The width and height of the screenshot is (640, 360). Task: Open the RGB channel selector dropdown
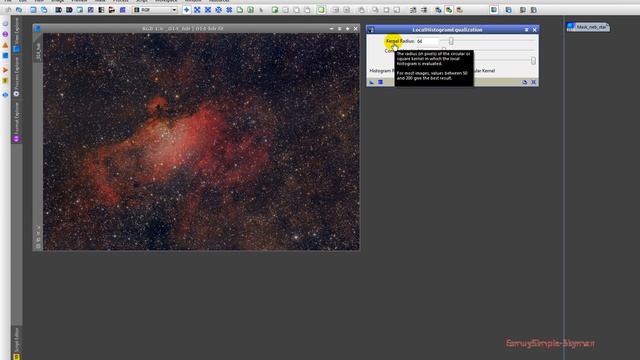click(x=156, y=10)
